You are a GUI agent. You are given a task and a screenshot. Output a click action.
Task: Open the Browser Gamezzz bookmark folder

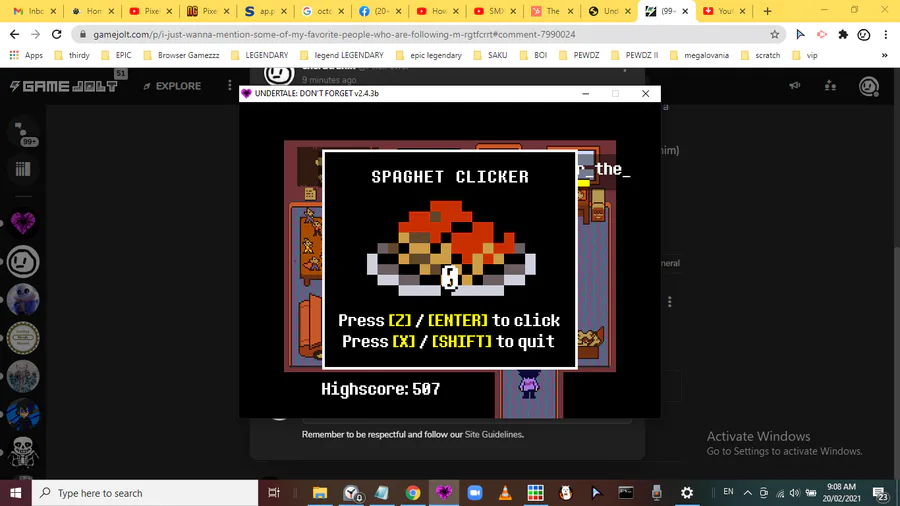(181, 56)
